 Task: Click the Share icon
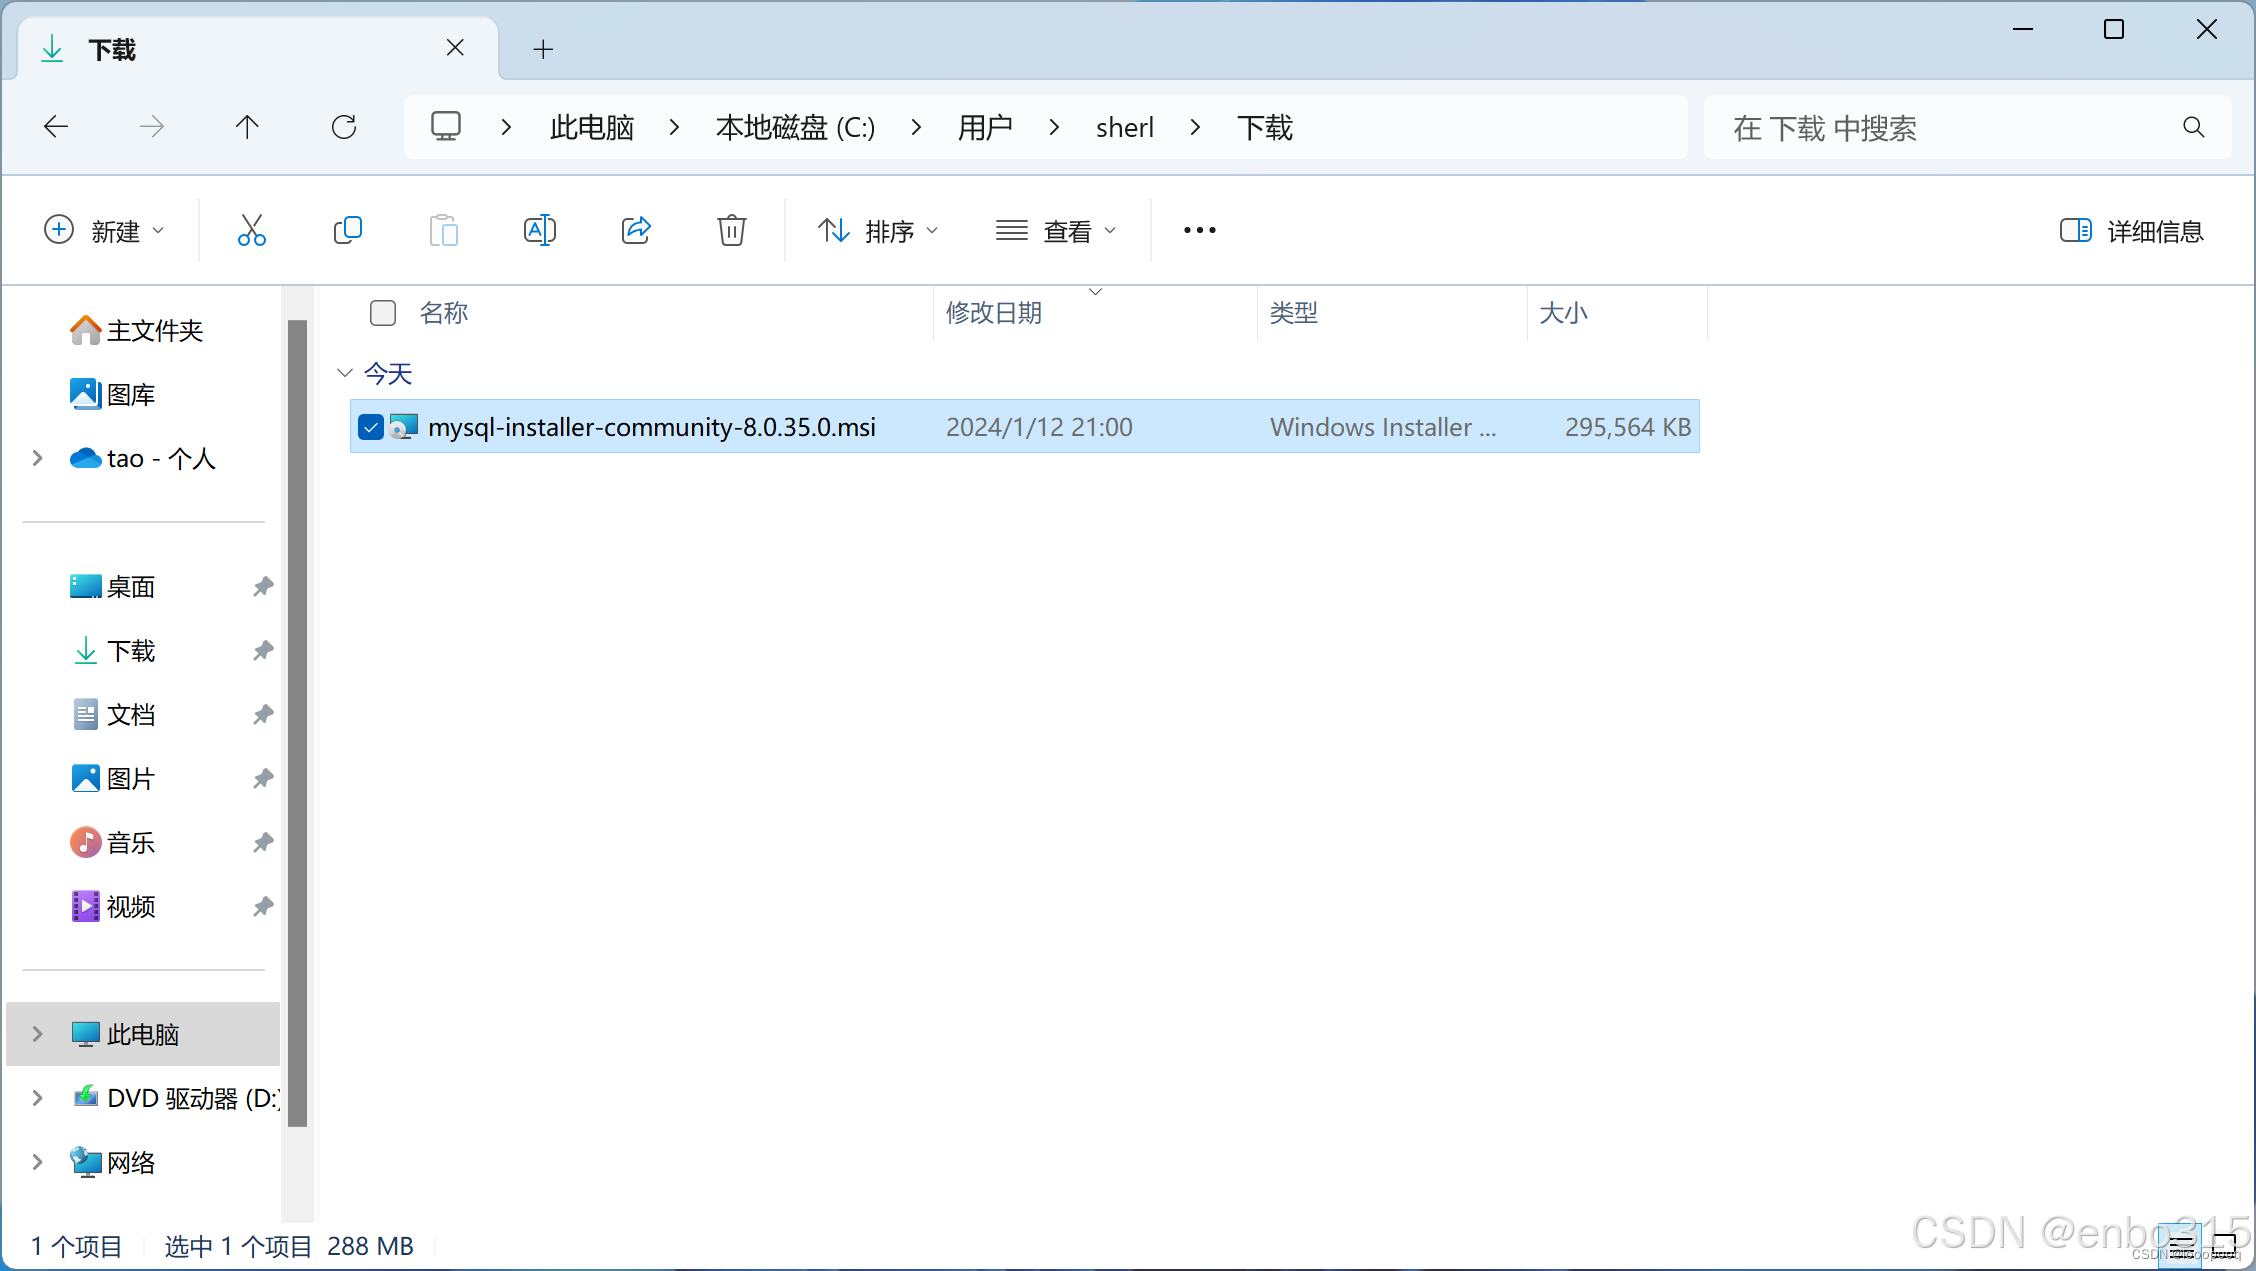(x=636, y=230)
